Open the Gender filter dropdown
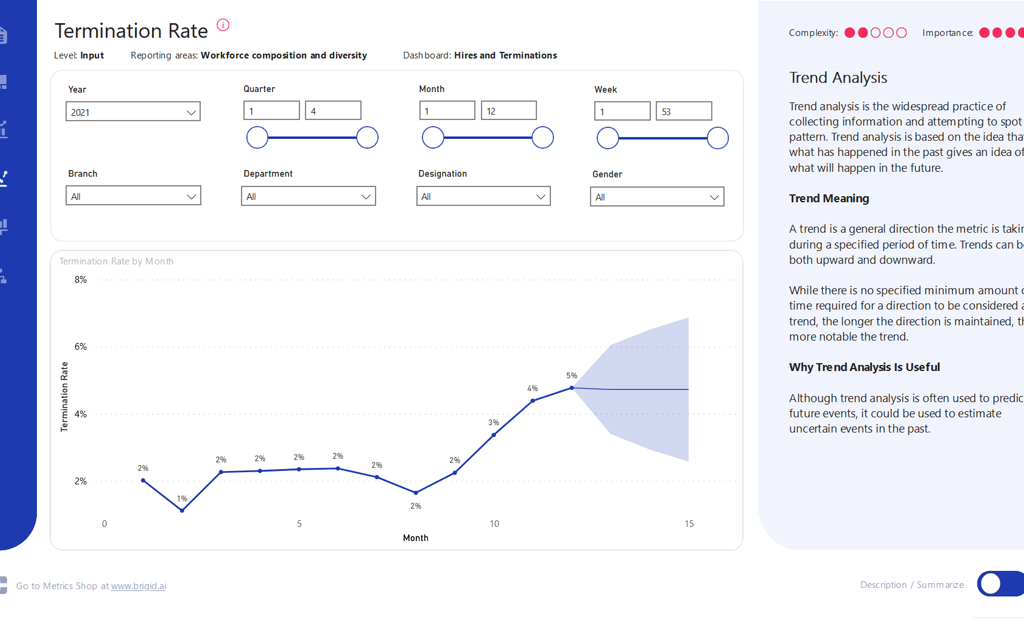 click(657, 197)
